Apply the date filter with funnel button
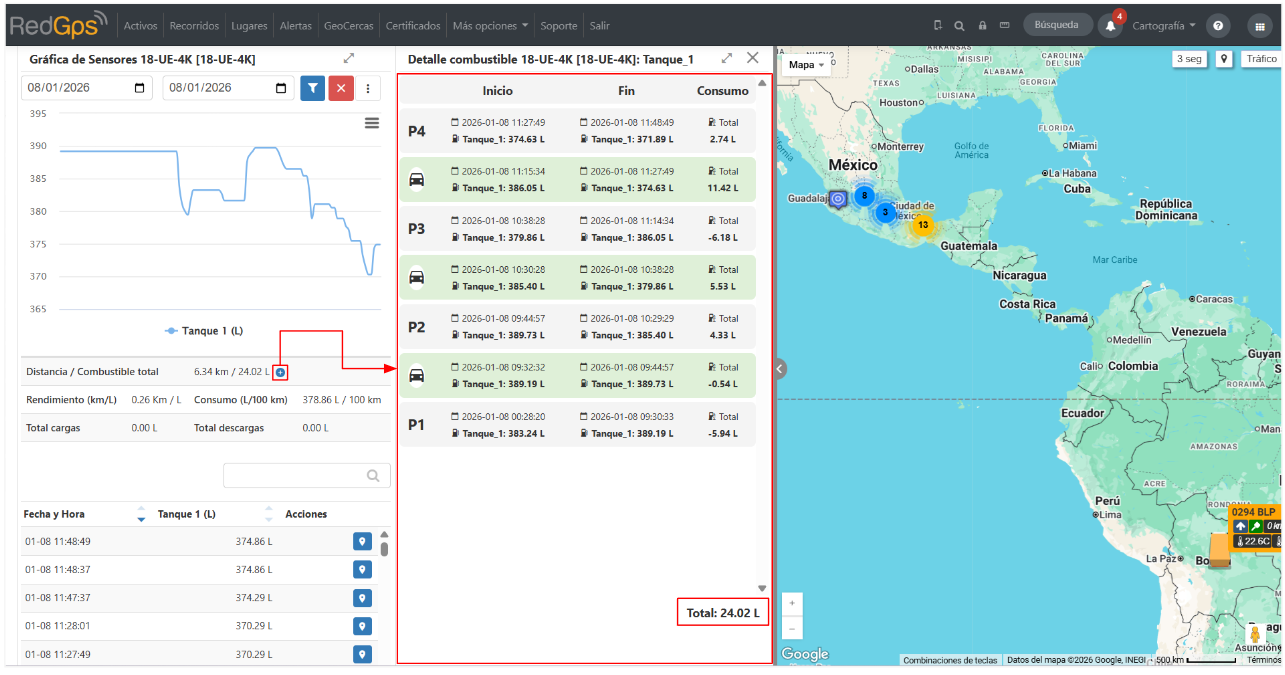 click(x=313, y=88)
